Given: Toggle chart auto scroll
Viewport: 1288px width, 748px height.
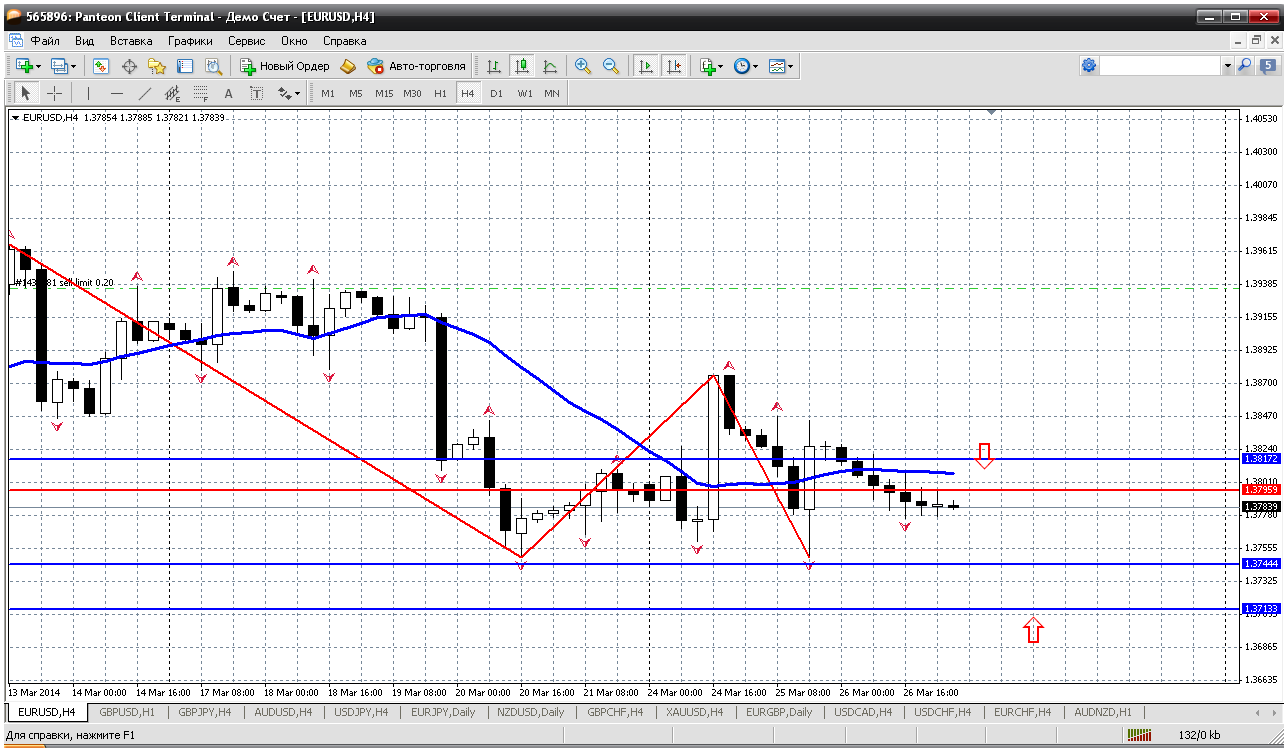Looking at the screenshot, I should (646, 66).
